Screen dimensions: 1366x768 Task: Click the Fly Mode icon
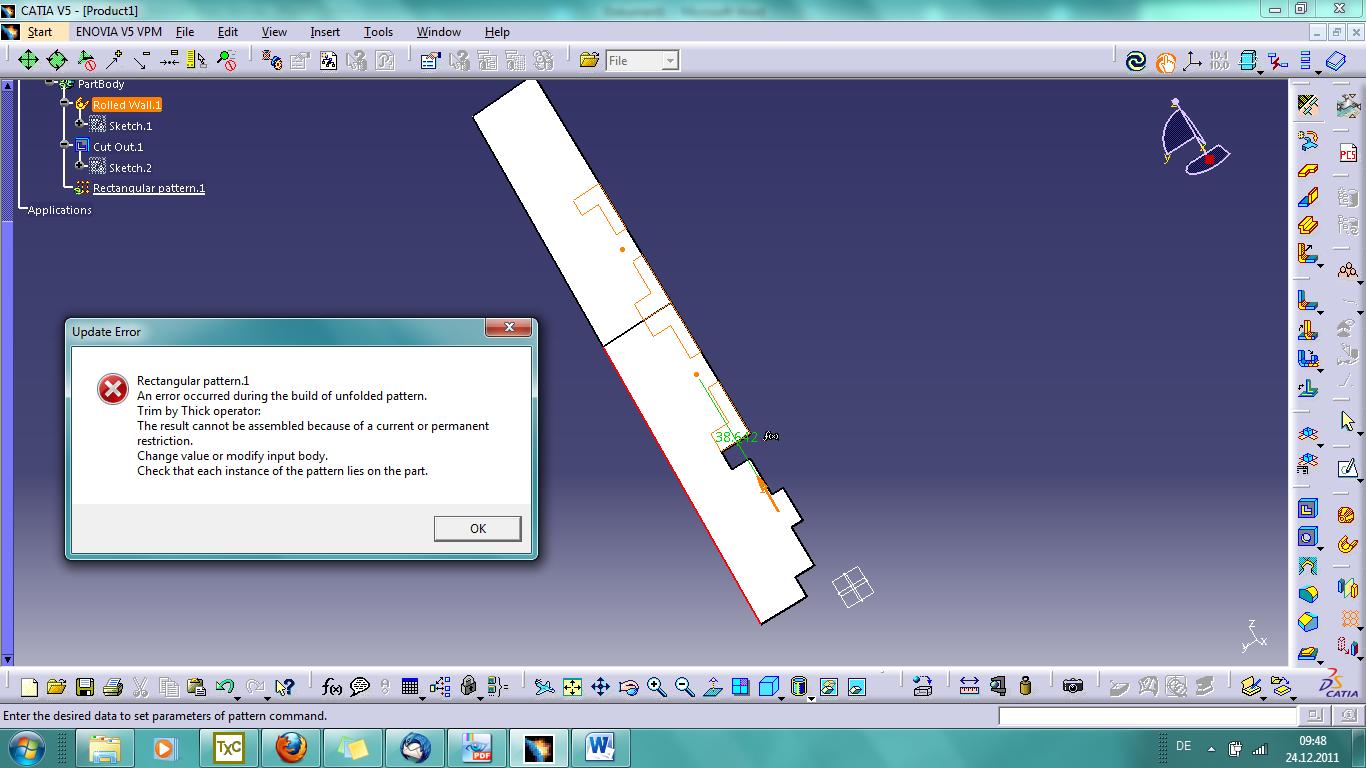[x=544, y=687]
